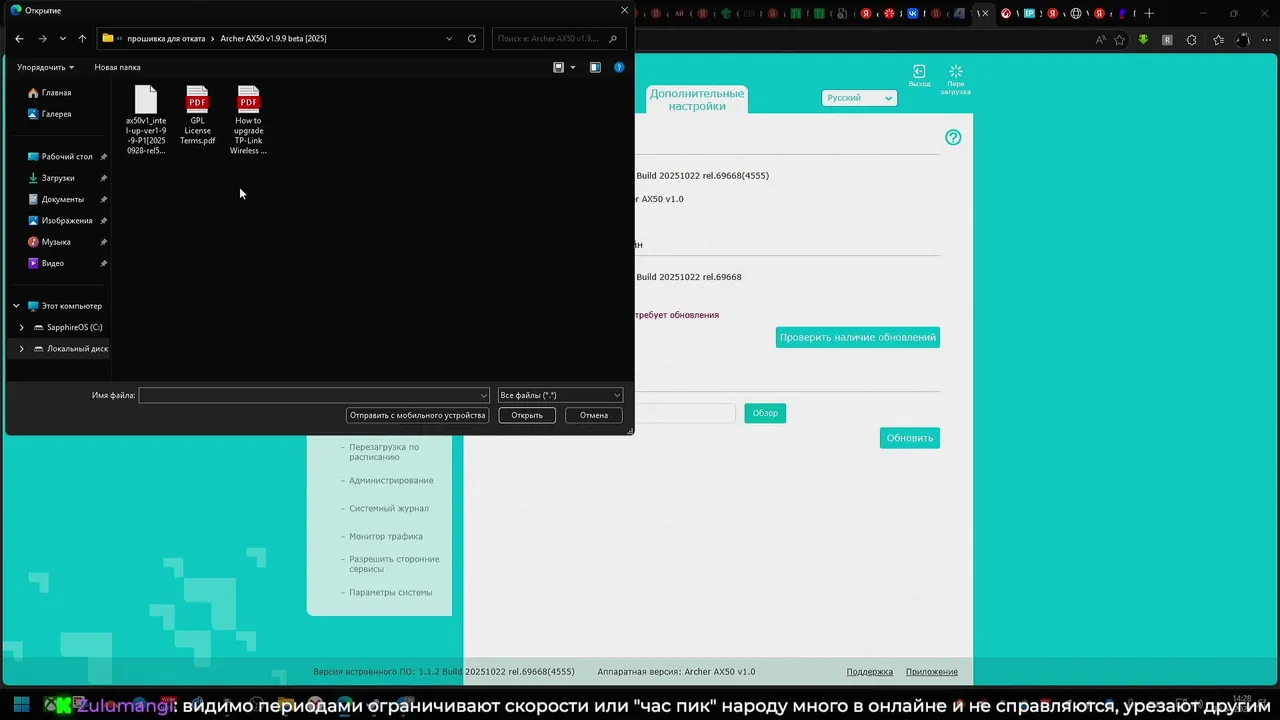The width and height of the screenshot is (1280, 720).
Task: Open recent locations dropdown in dialog
Action: [62, 38]
